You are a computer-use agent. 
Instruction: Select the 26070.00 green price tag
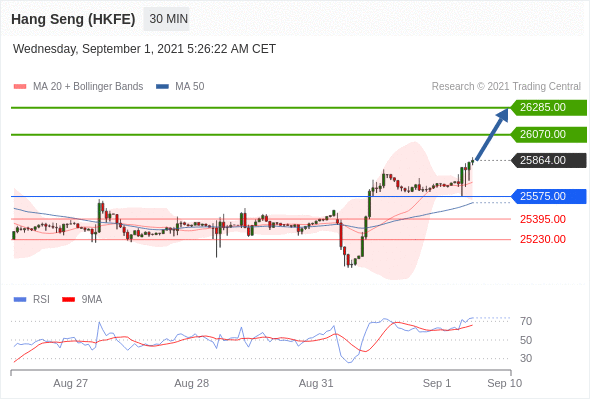click(x=549, y=134)
